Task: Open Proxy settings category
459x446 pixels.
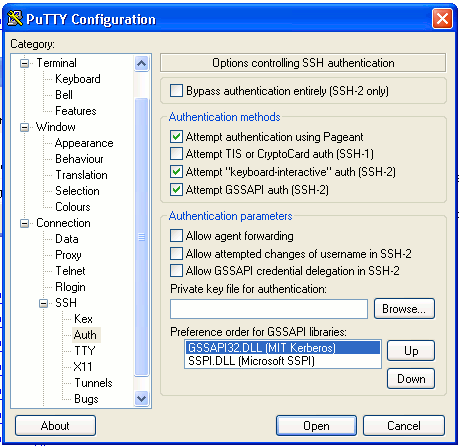Action: click(x=68, y=255)
